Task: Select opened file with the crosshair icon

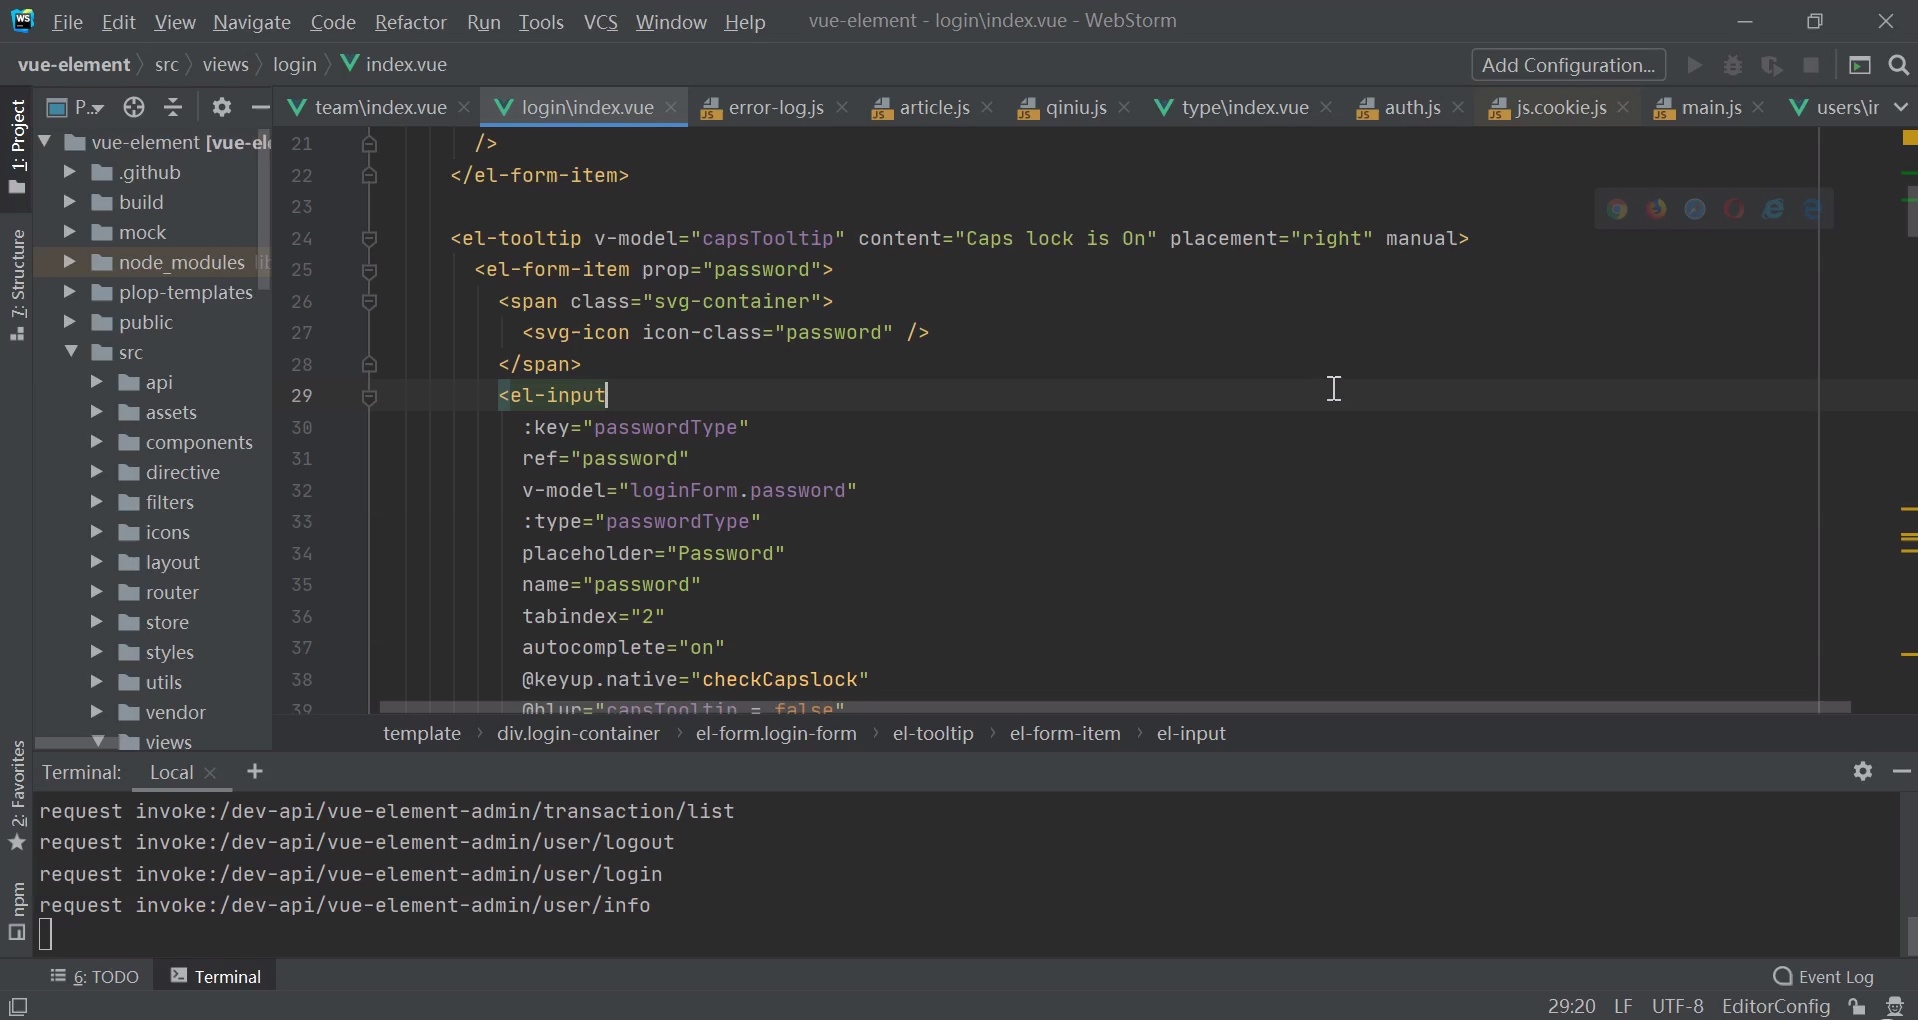Action: (x=134, y=108)
